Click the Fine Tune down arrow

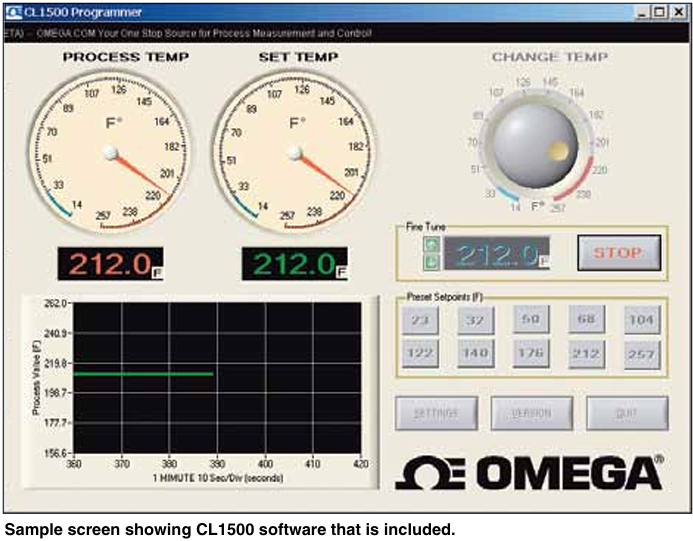[x=431, y=261]
